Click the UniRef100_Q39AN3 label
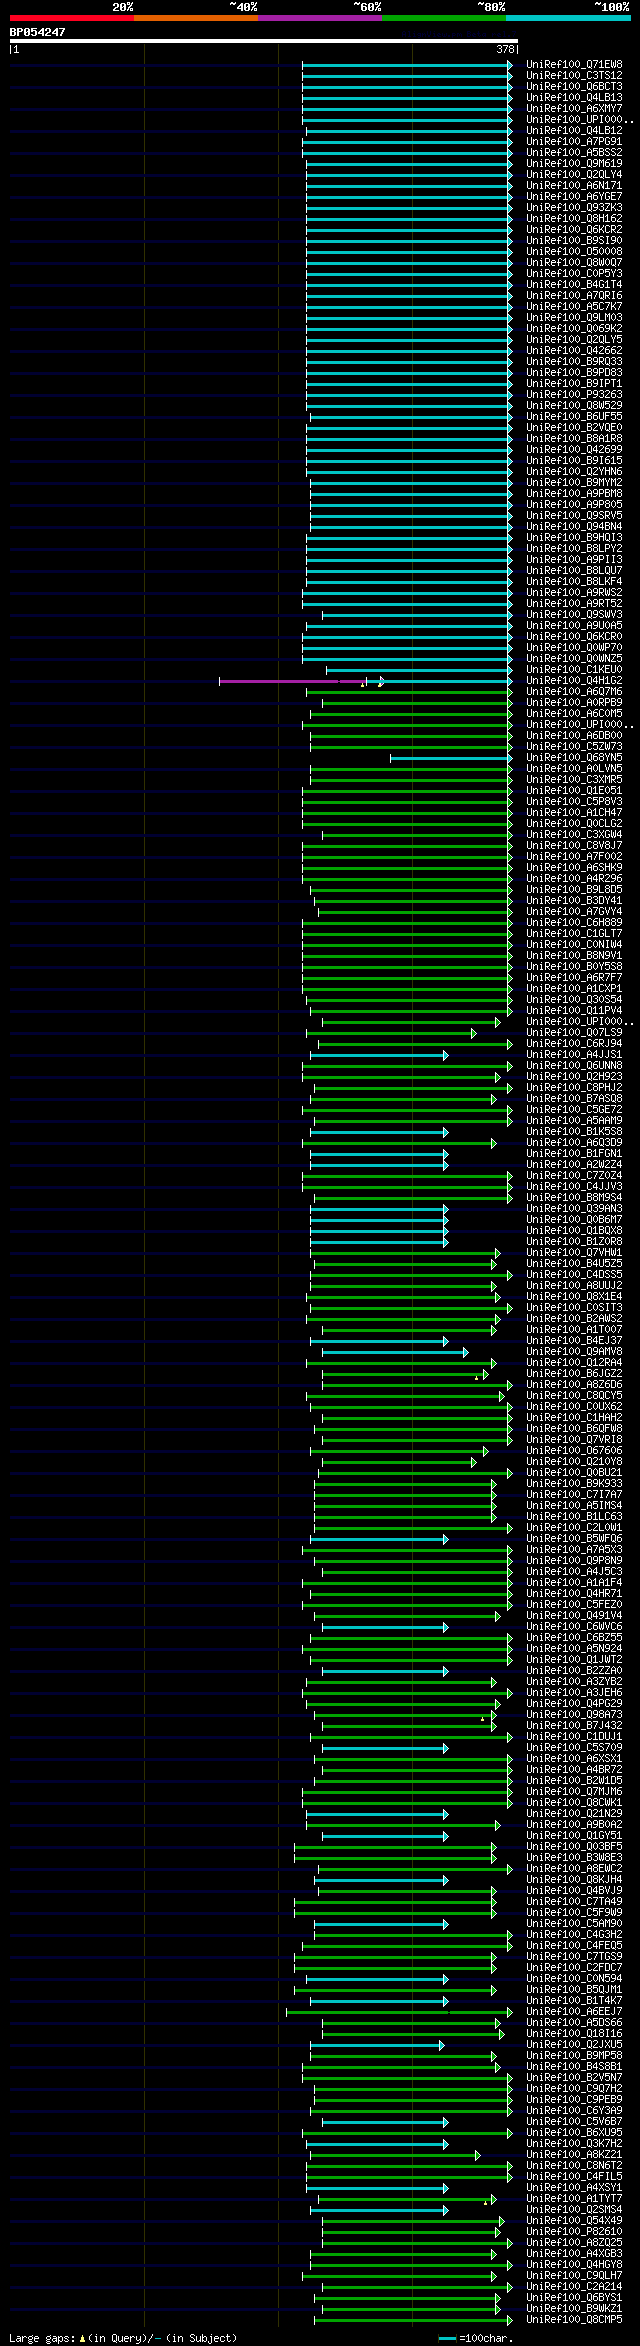This screenshot has height=2346, width=640. 574,1208
